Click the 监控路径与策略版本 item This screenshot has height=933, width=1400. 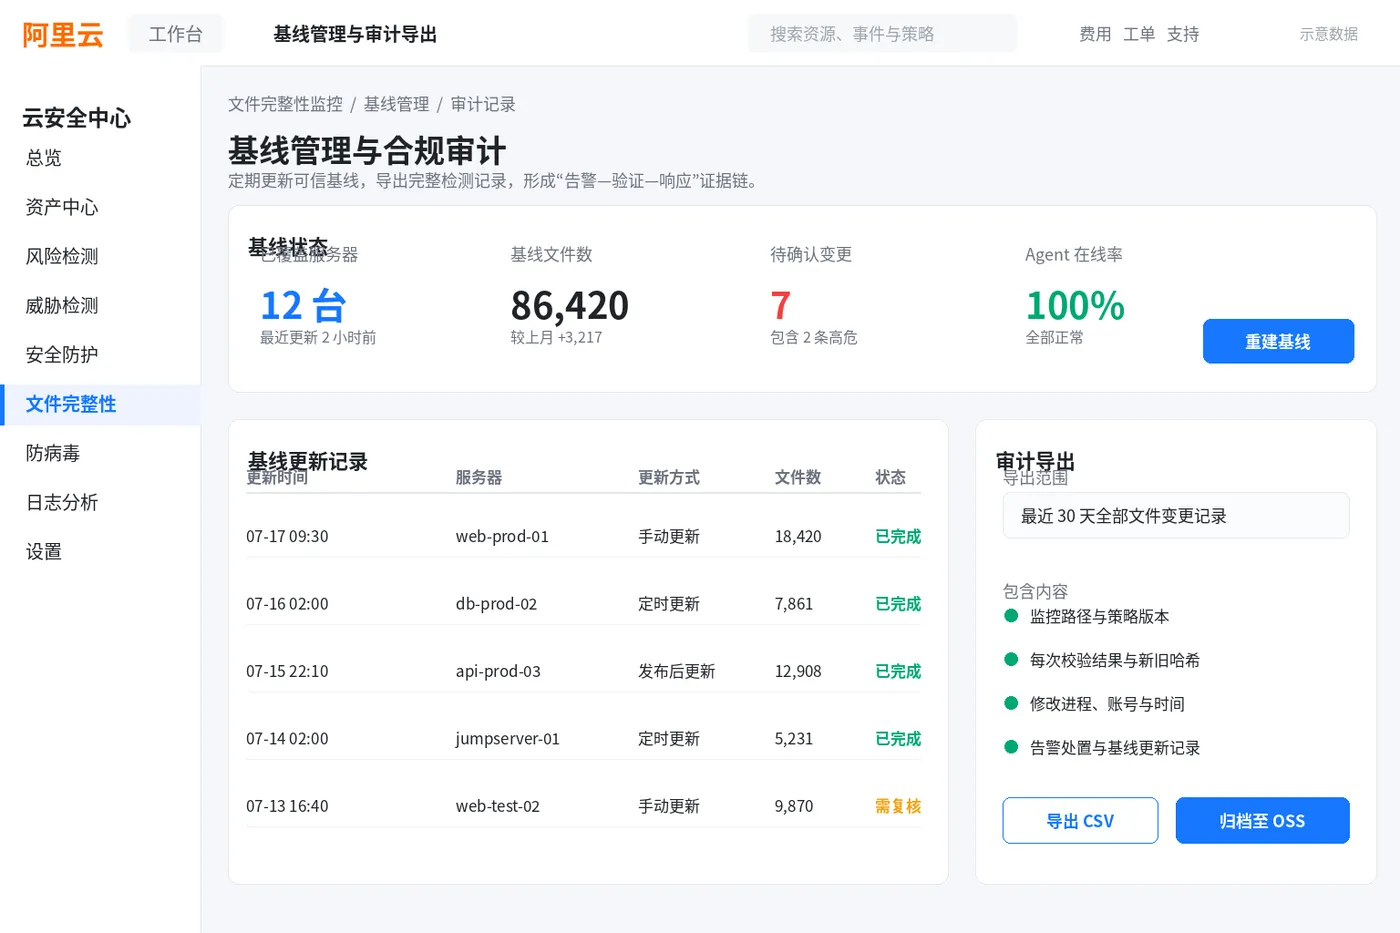(1099, 616)
